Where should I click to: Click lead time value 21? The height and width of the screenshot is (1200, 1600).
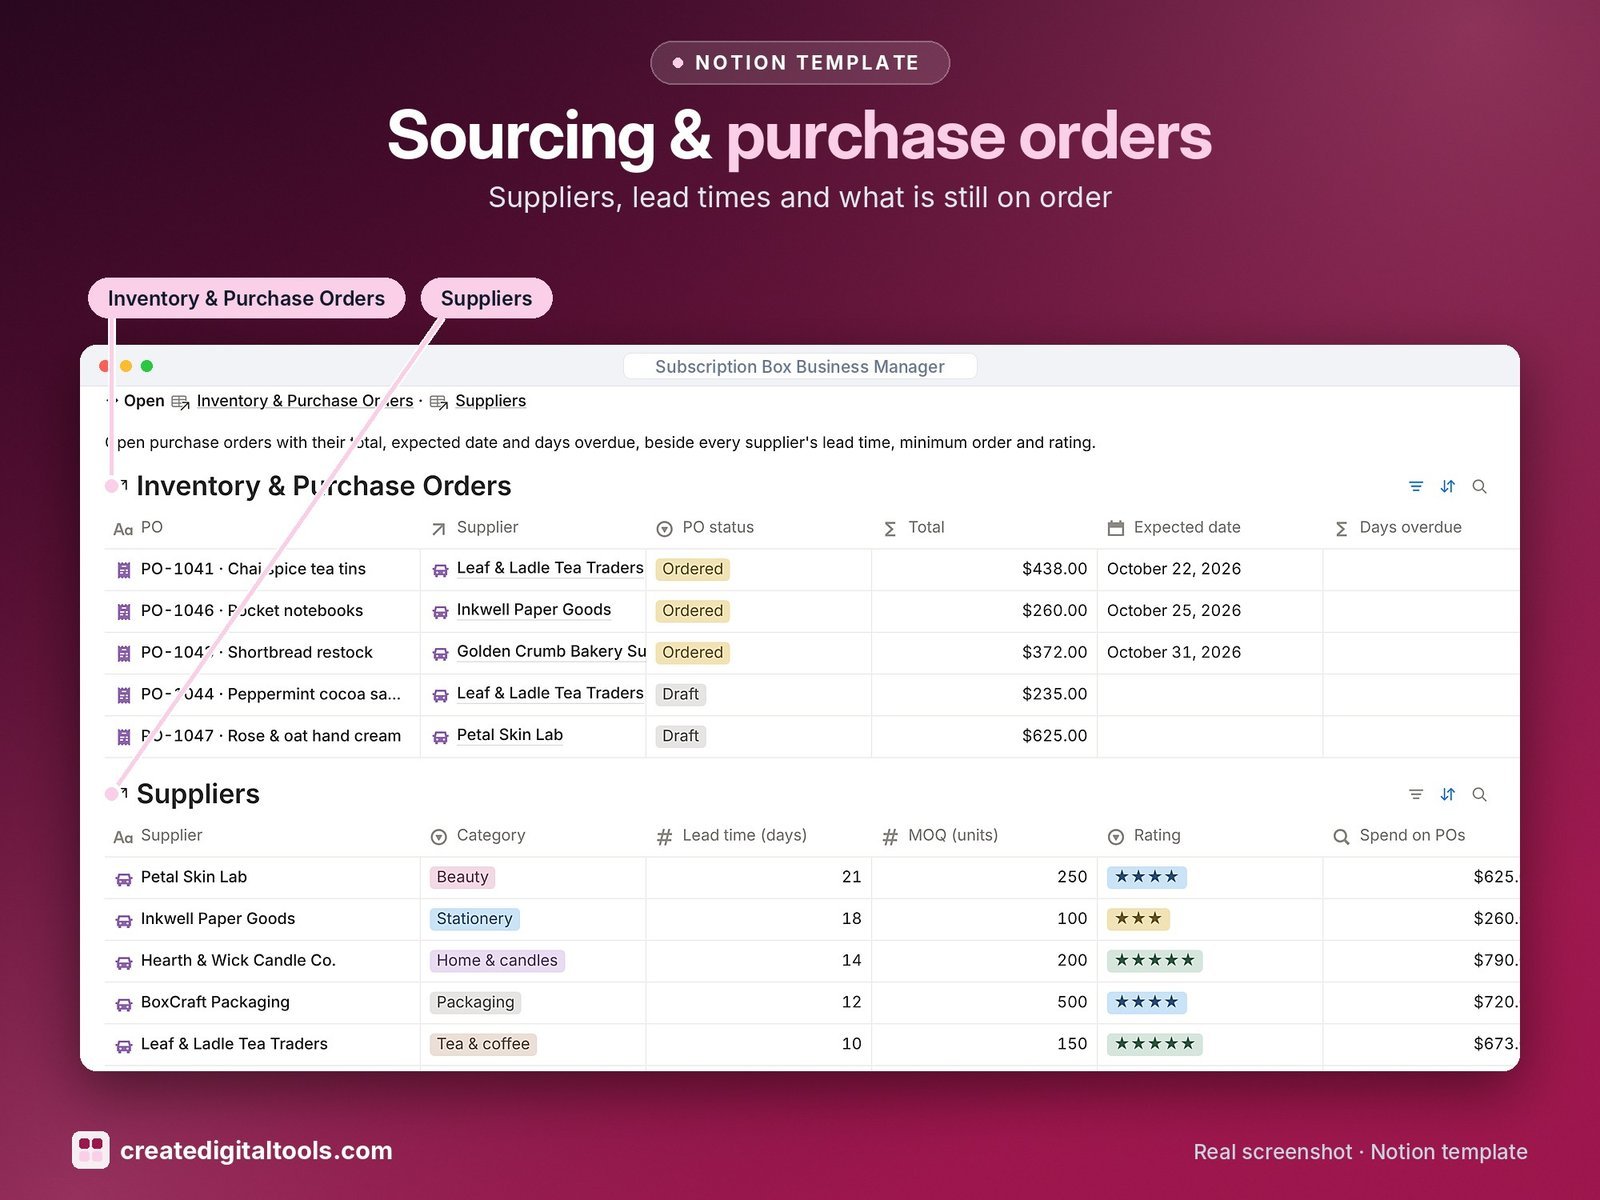tap(852, 877)
